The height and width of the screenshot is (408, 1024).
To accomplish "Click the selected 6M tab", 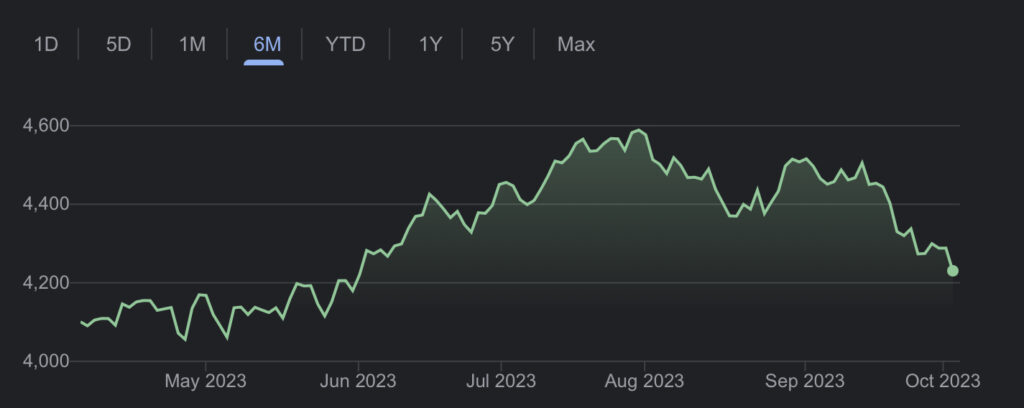I will [264, 44].
